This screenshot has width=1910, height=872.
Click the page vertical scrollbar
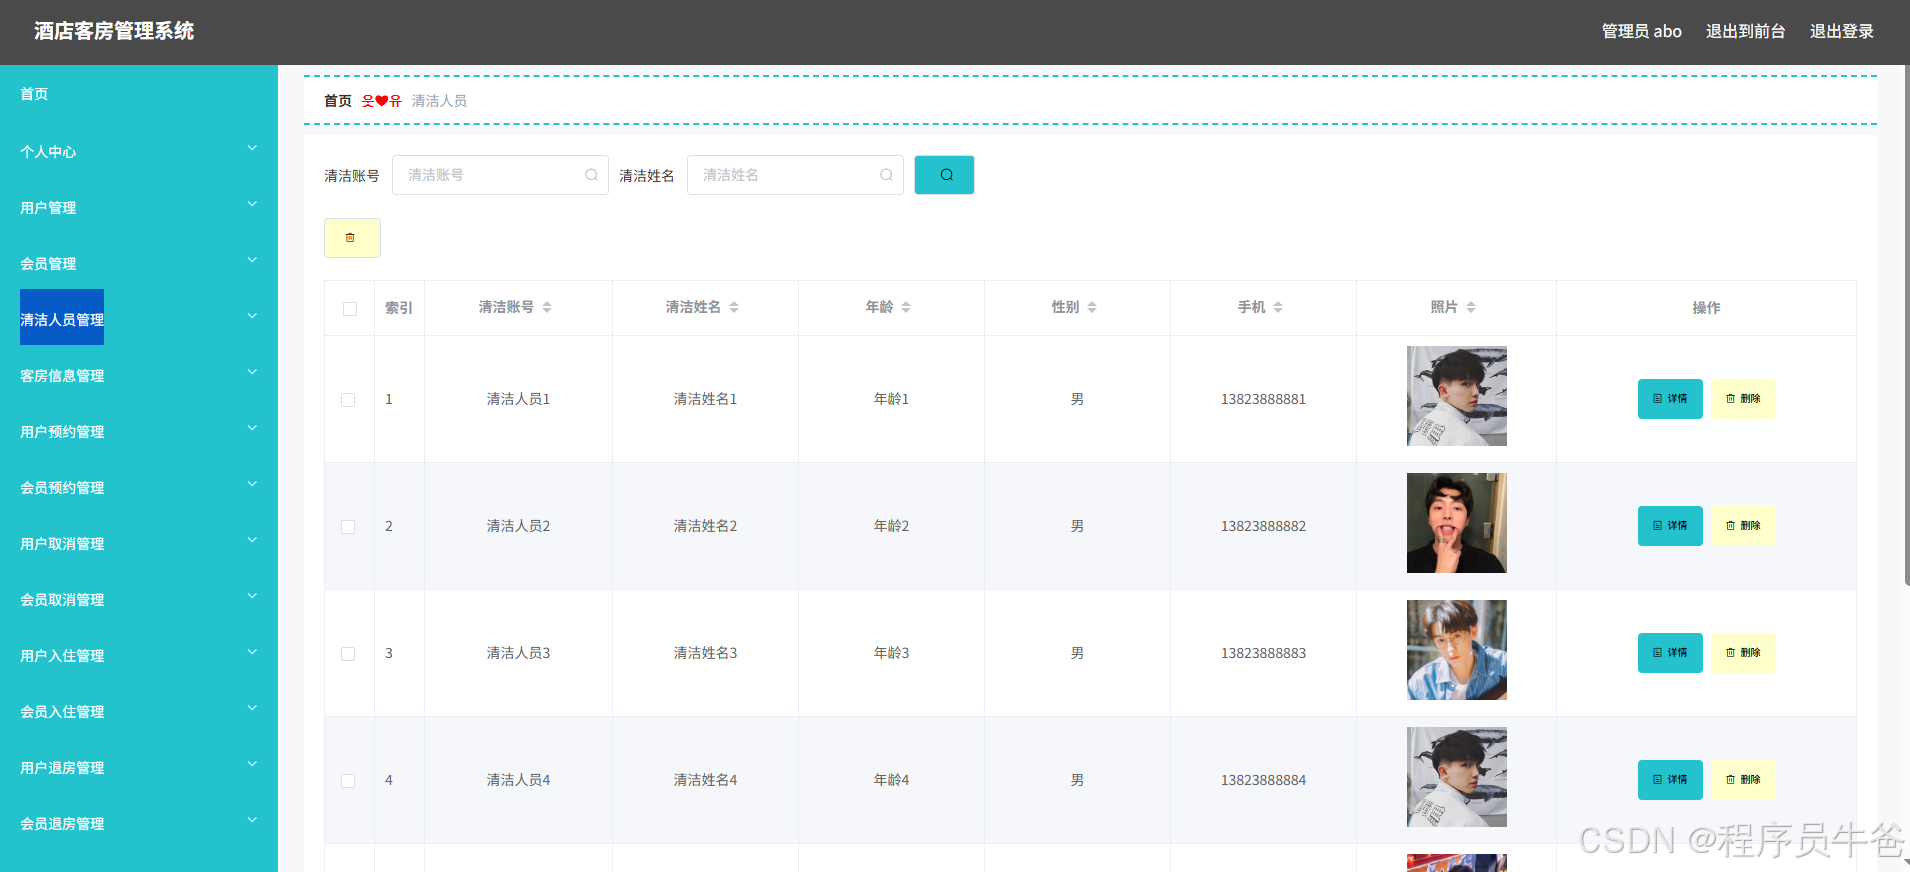pos(1906,325)
